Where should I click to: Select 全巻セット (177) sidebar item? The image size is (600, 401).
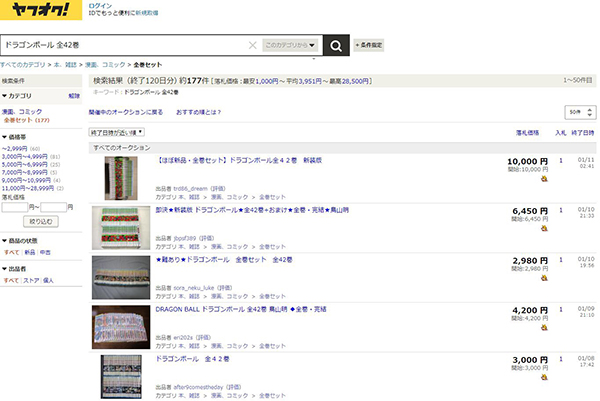(27, 120)
